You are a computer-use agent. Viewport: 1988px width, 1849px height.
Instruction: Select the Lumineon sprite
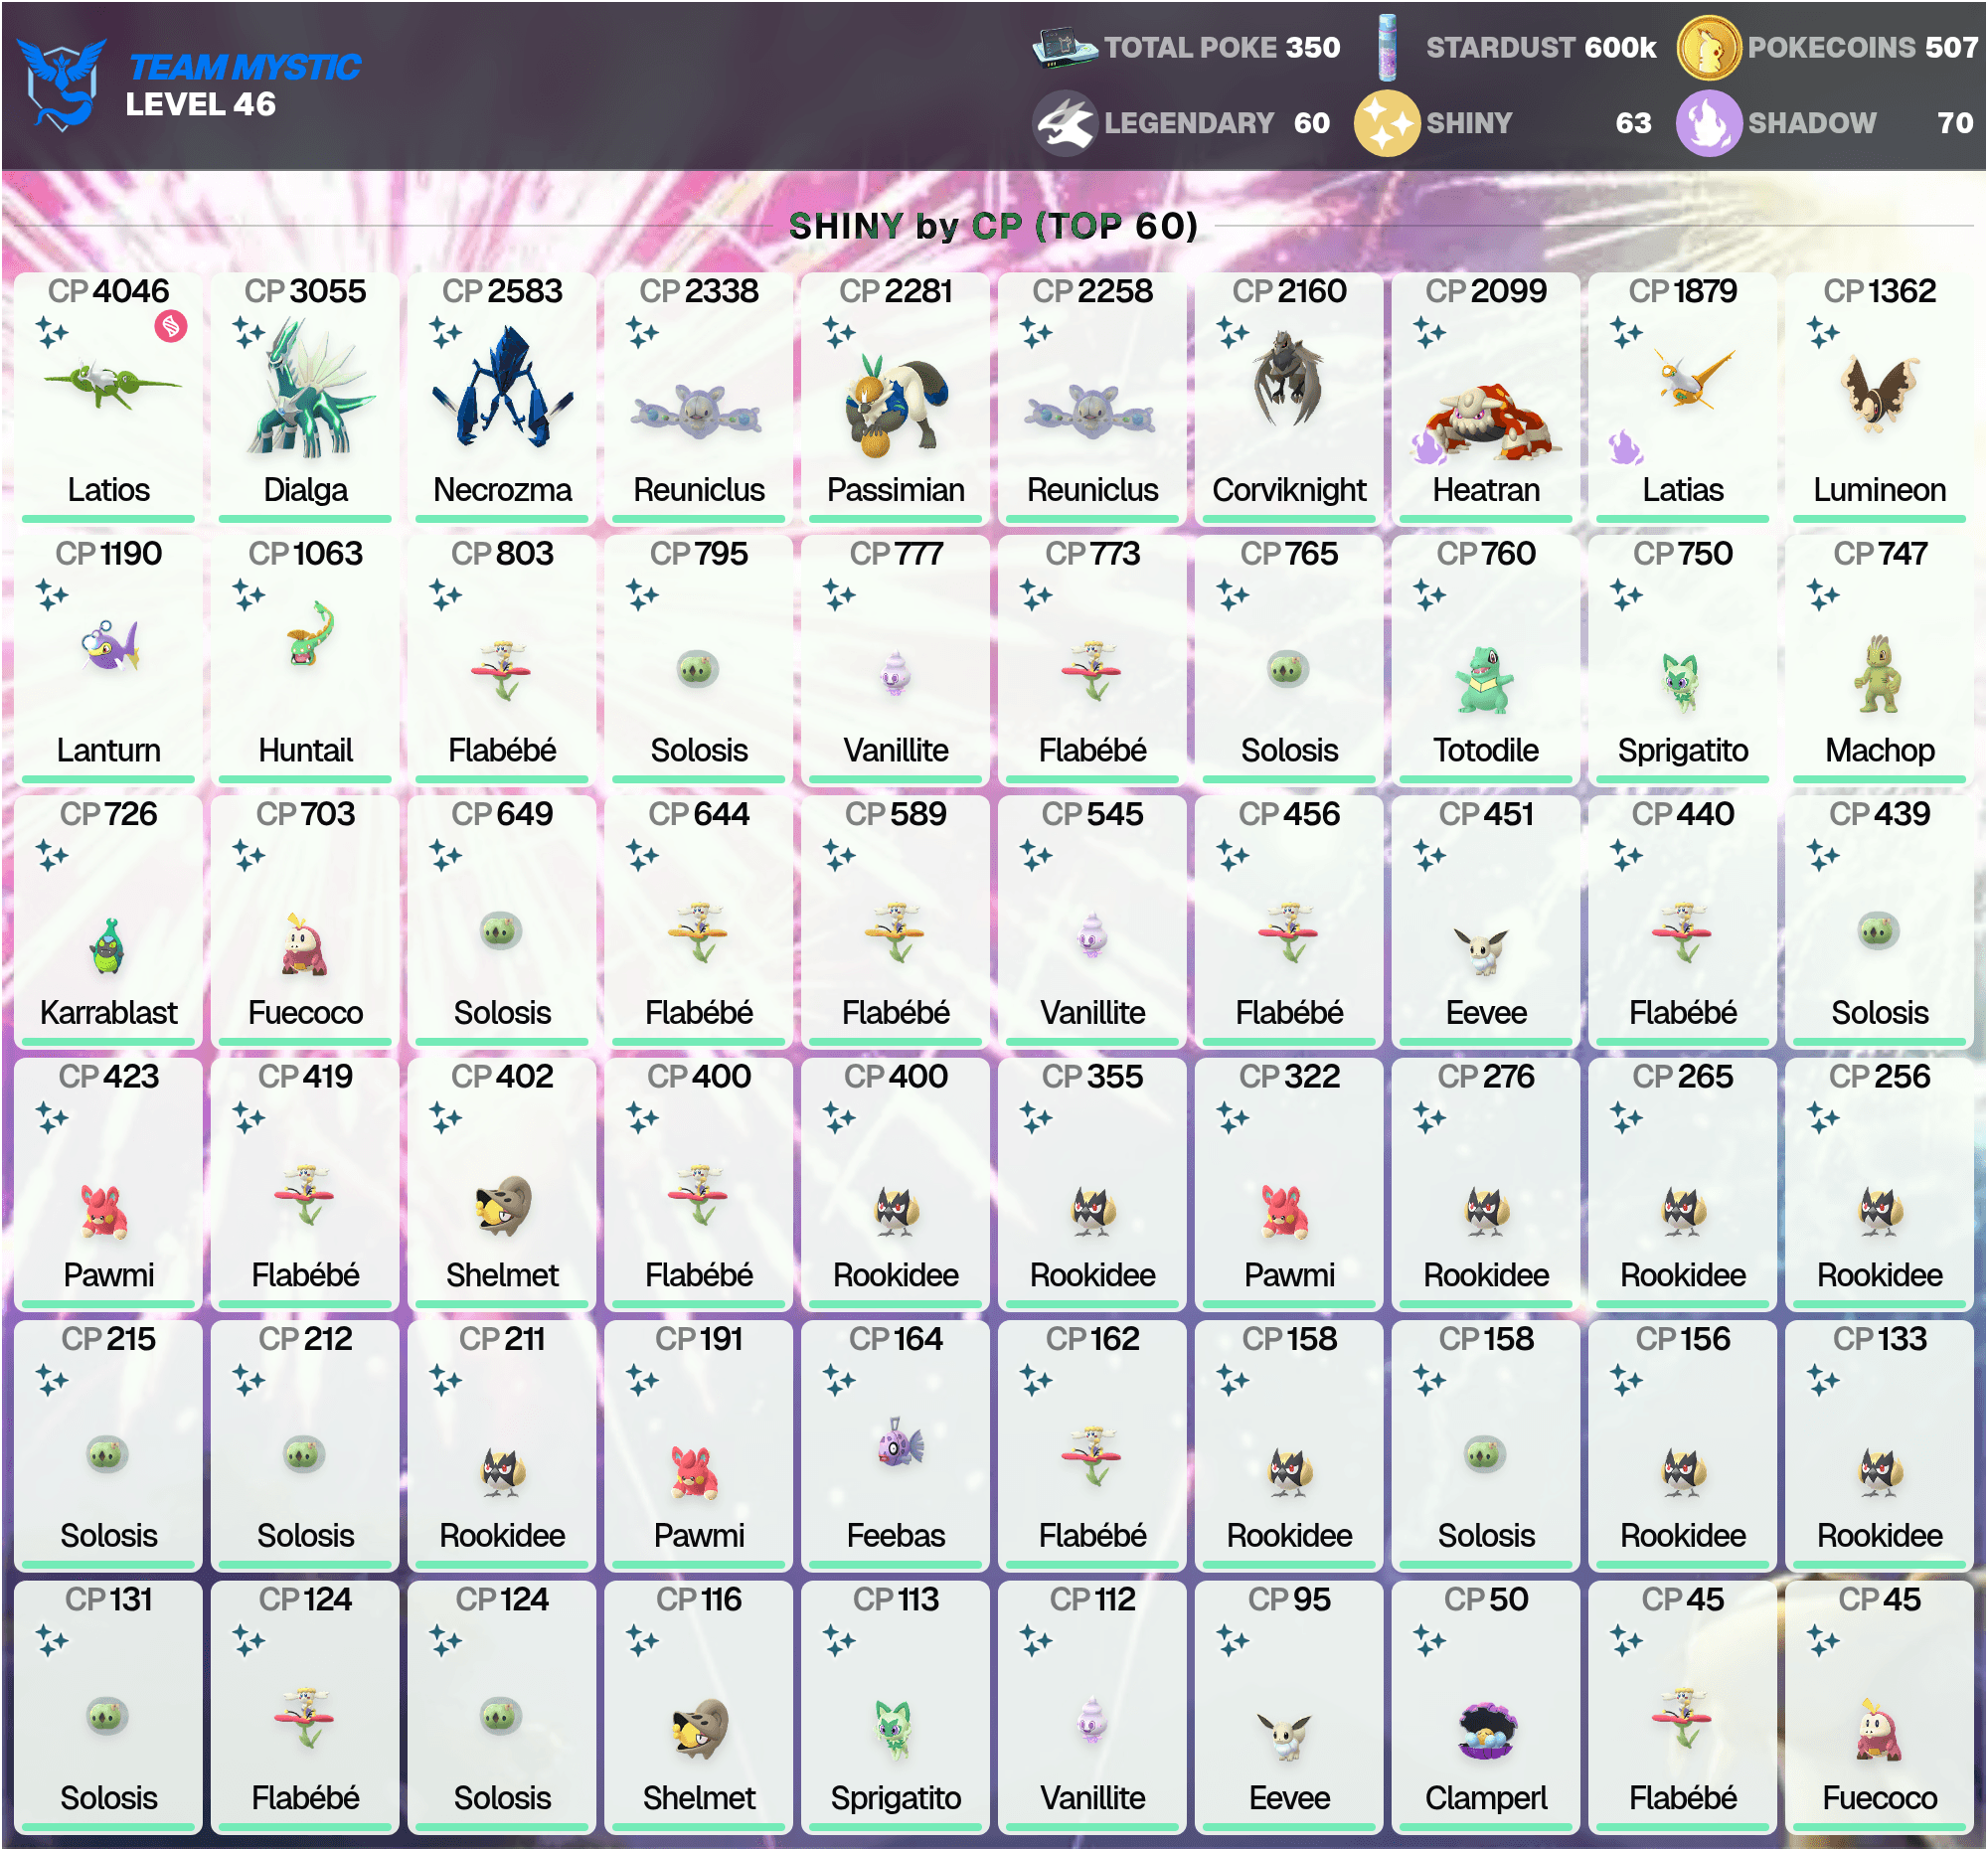[1879, 392]
